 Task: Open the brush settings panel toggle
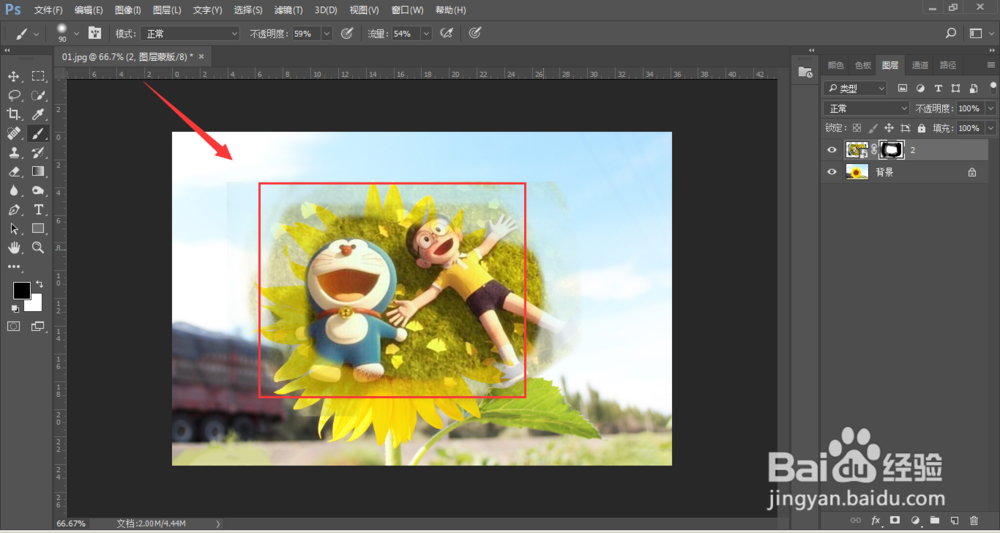pos(94,33)
